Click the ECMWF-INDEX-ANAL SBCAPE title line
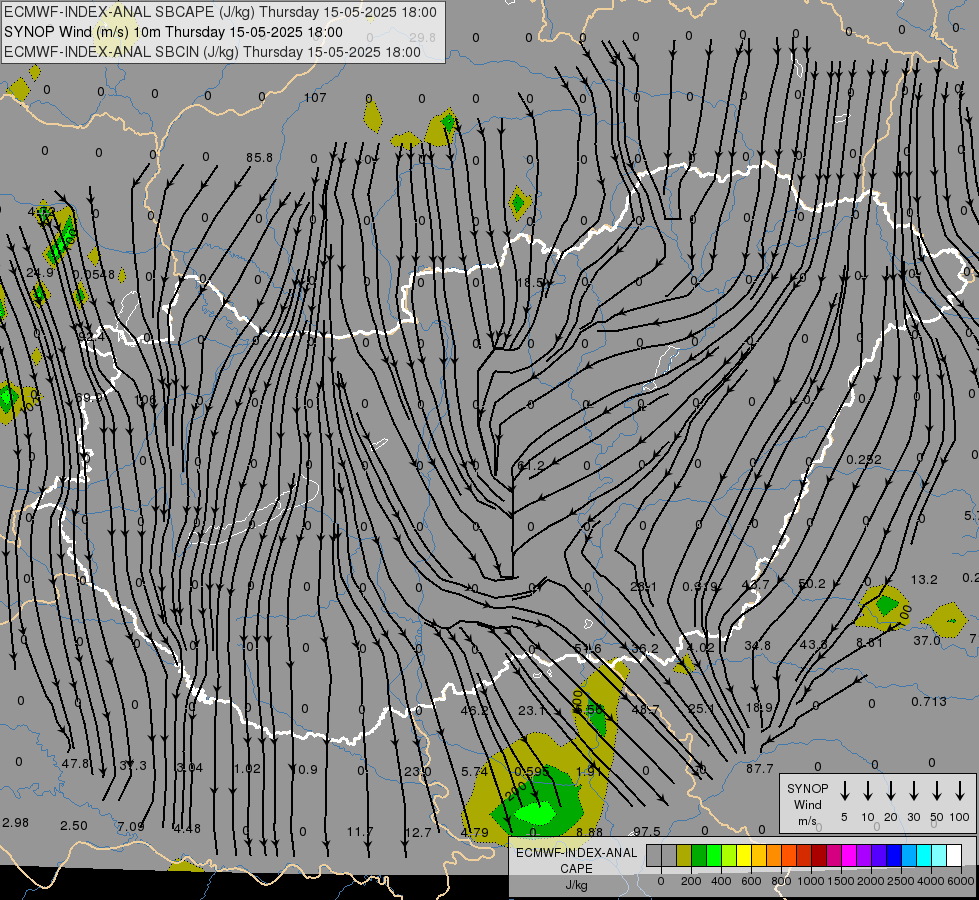 (x=220, y=12)
